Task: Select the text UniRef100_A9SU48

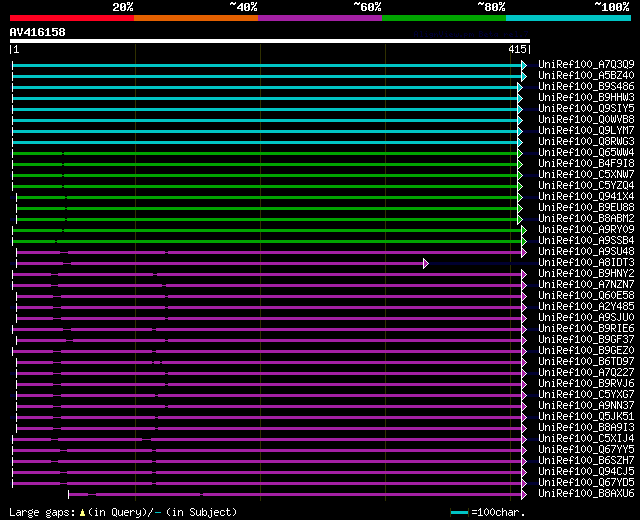Action: 586,252
